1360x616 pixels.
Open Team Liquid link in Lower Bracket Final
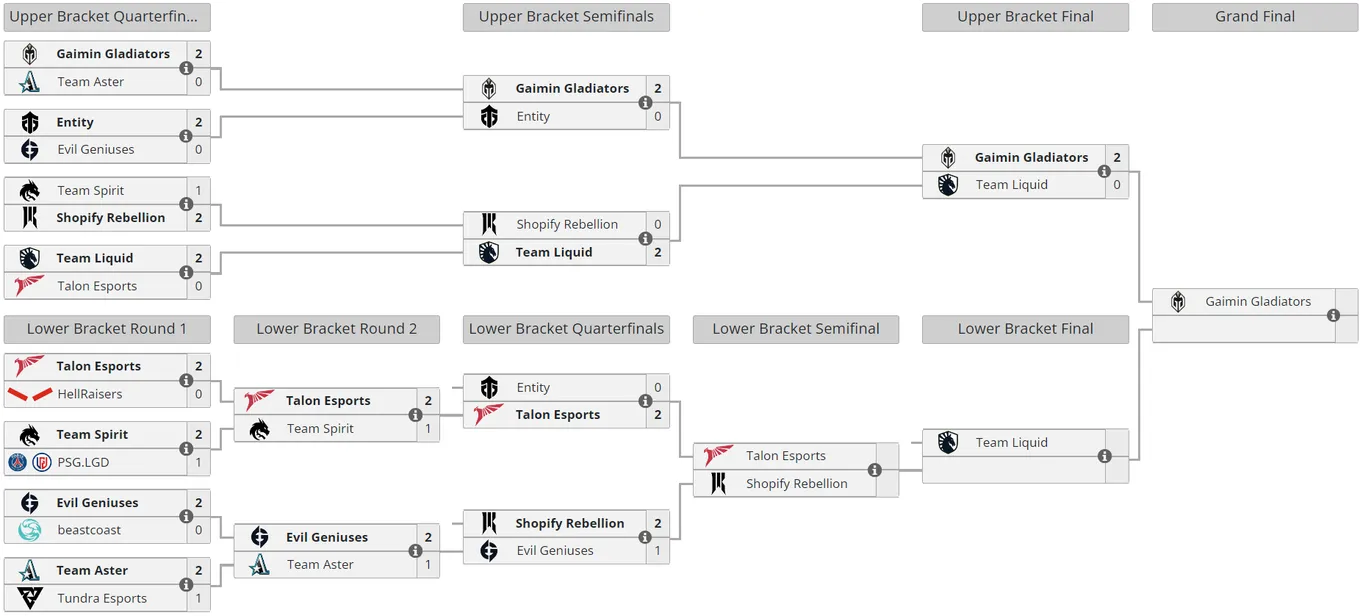click(x=1012, y=442)
